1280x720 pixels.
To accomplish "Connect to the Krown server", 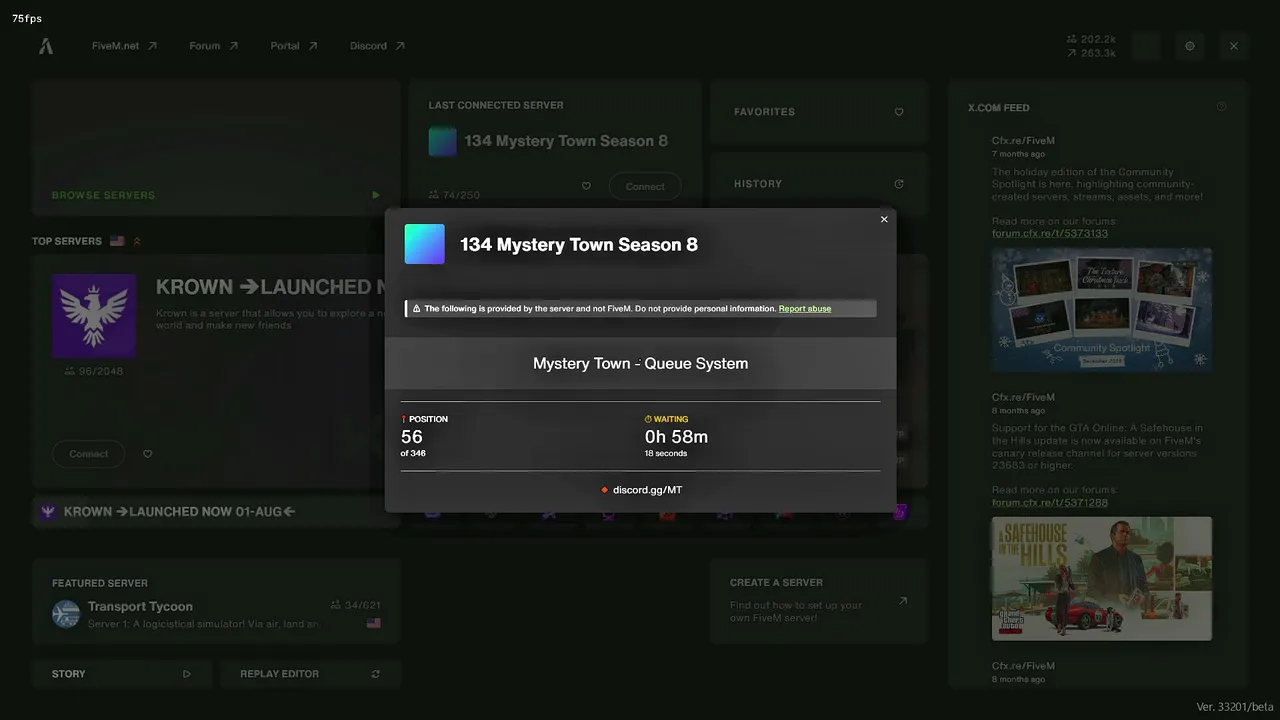I will click(88, 454).
